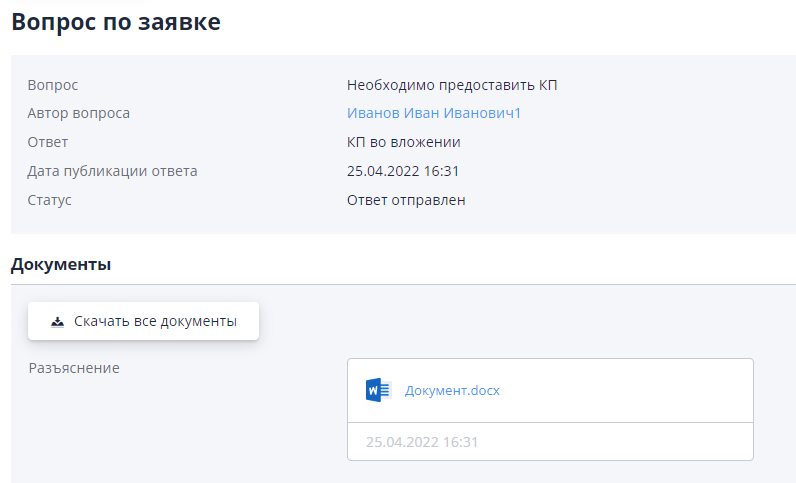Open author link Иванов Иван Иванович1
Screen dimensions: 796x483
click(434, 114)
